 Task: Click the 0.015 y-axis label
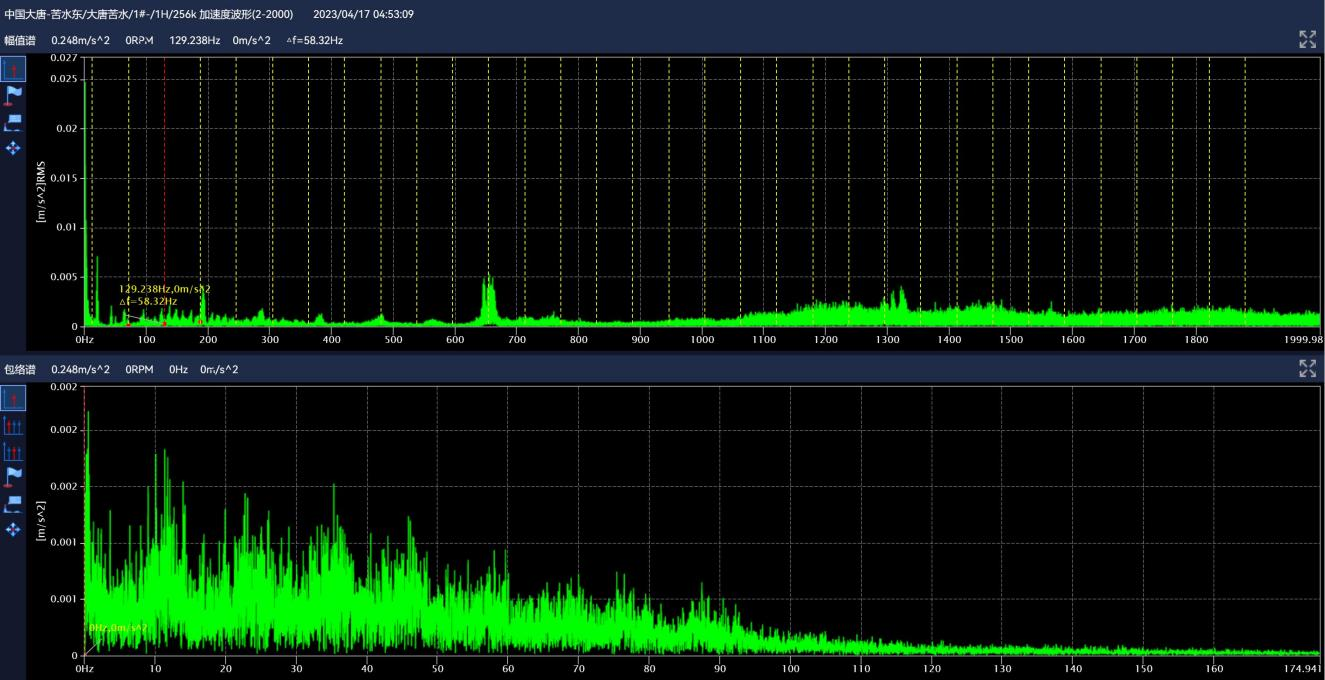coord(63,178)
